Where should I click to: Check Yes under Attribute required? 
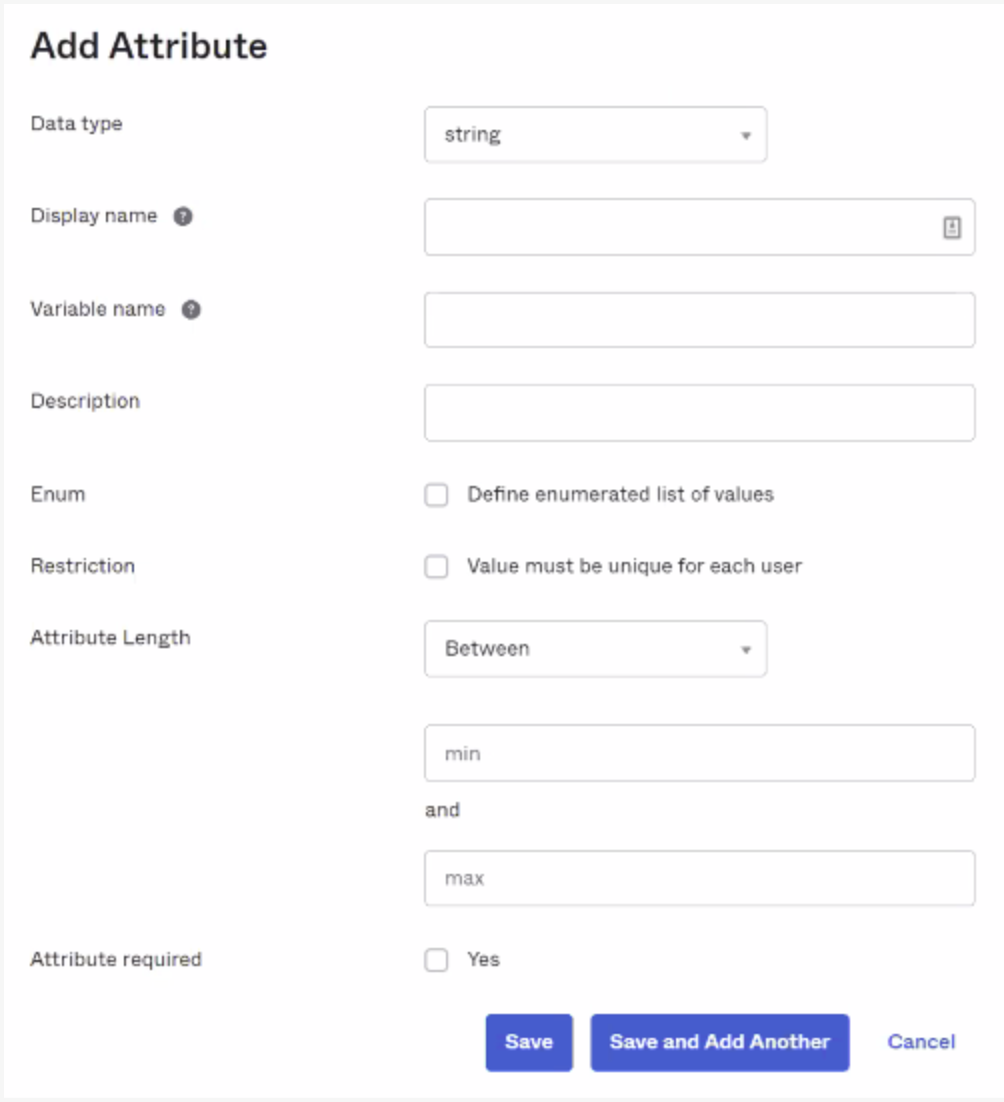(436, 960)
